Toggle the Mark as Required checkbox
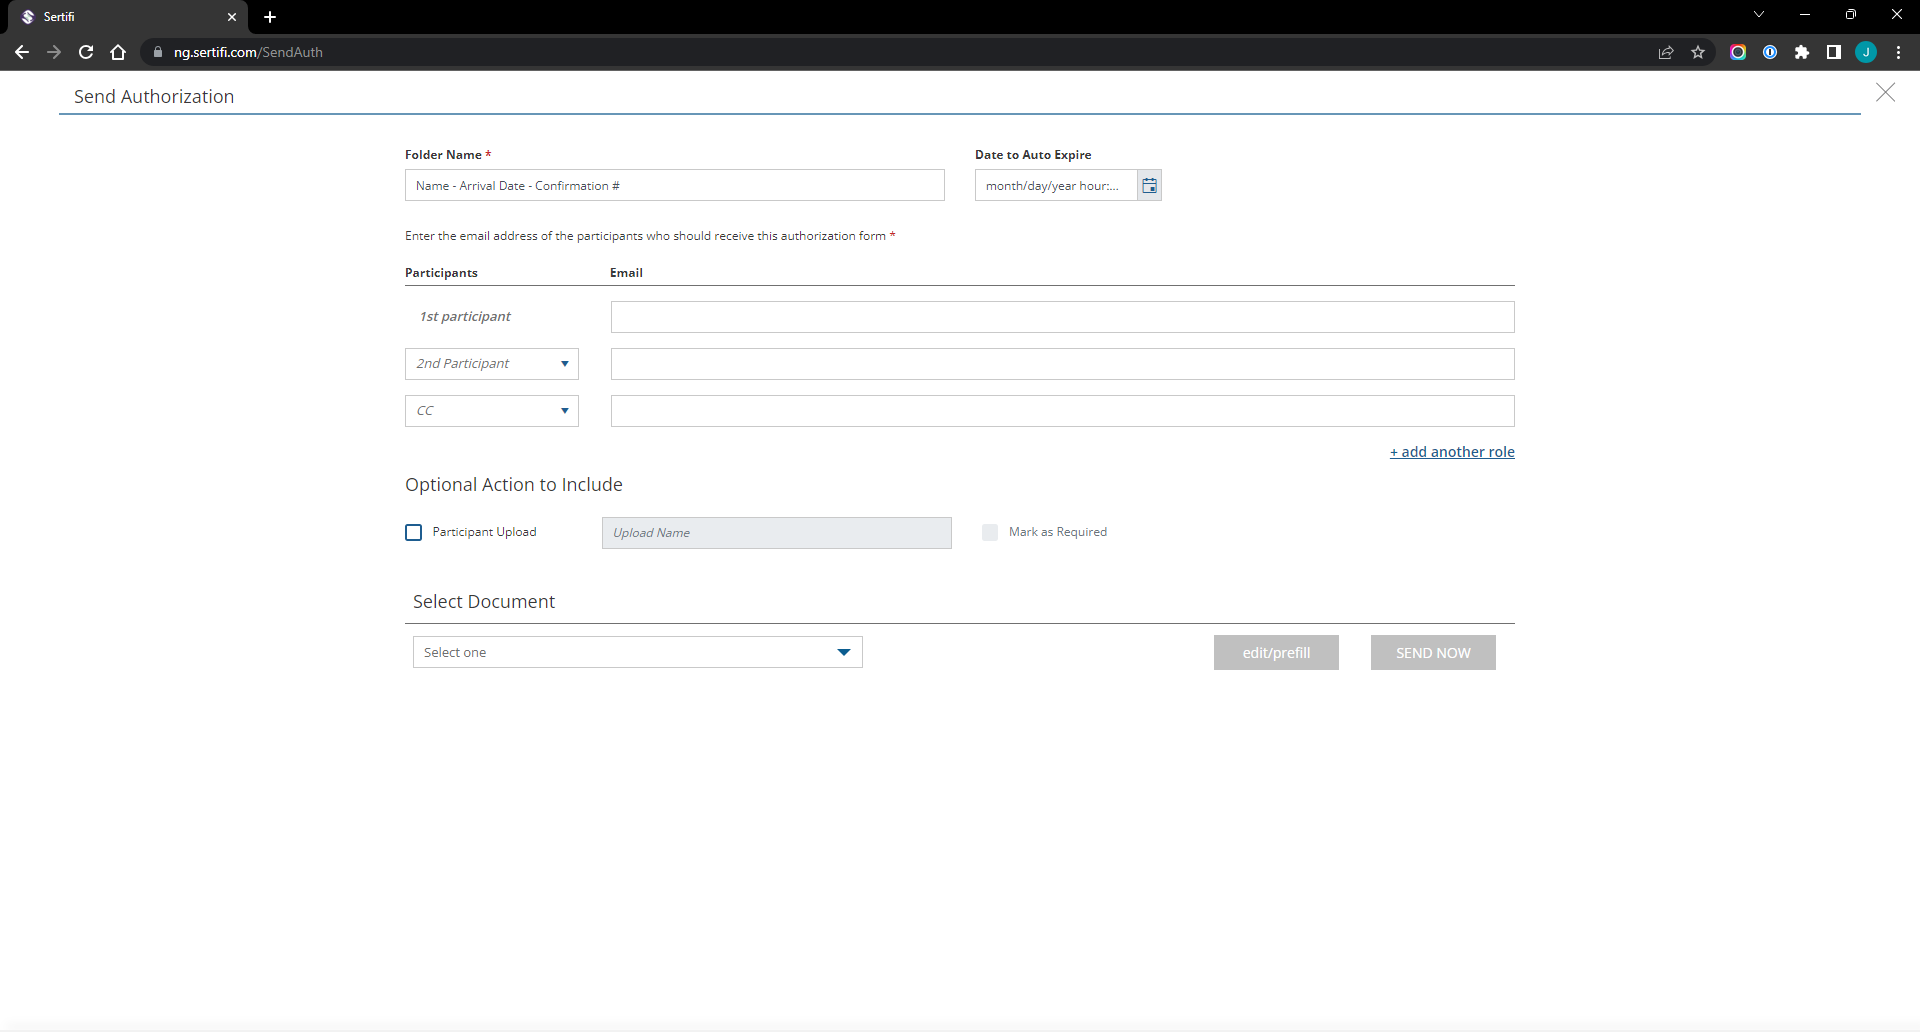The width and height of the screenshot is (1920, 1032). pos(990,533)
